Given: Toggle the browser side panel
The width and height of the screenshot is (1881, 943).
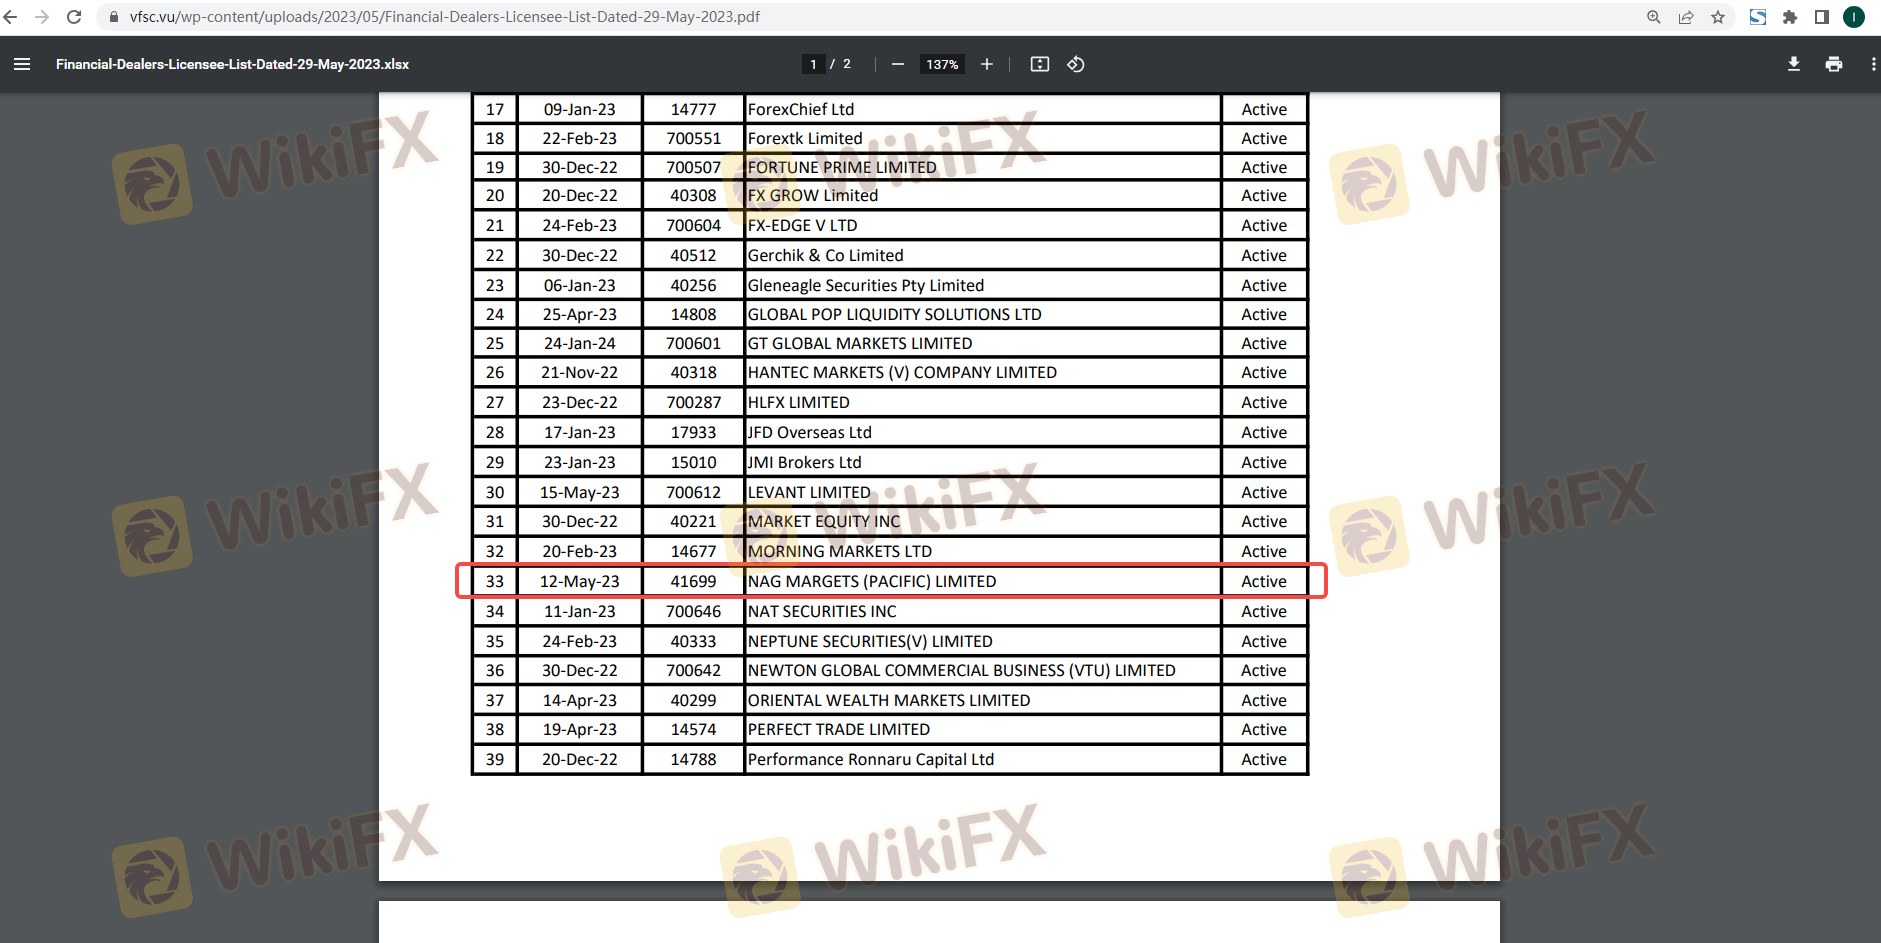Looking at the screenshot, I should click(x=1822, y=17).
